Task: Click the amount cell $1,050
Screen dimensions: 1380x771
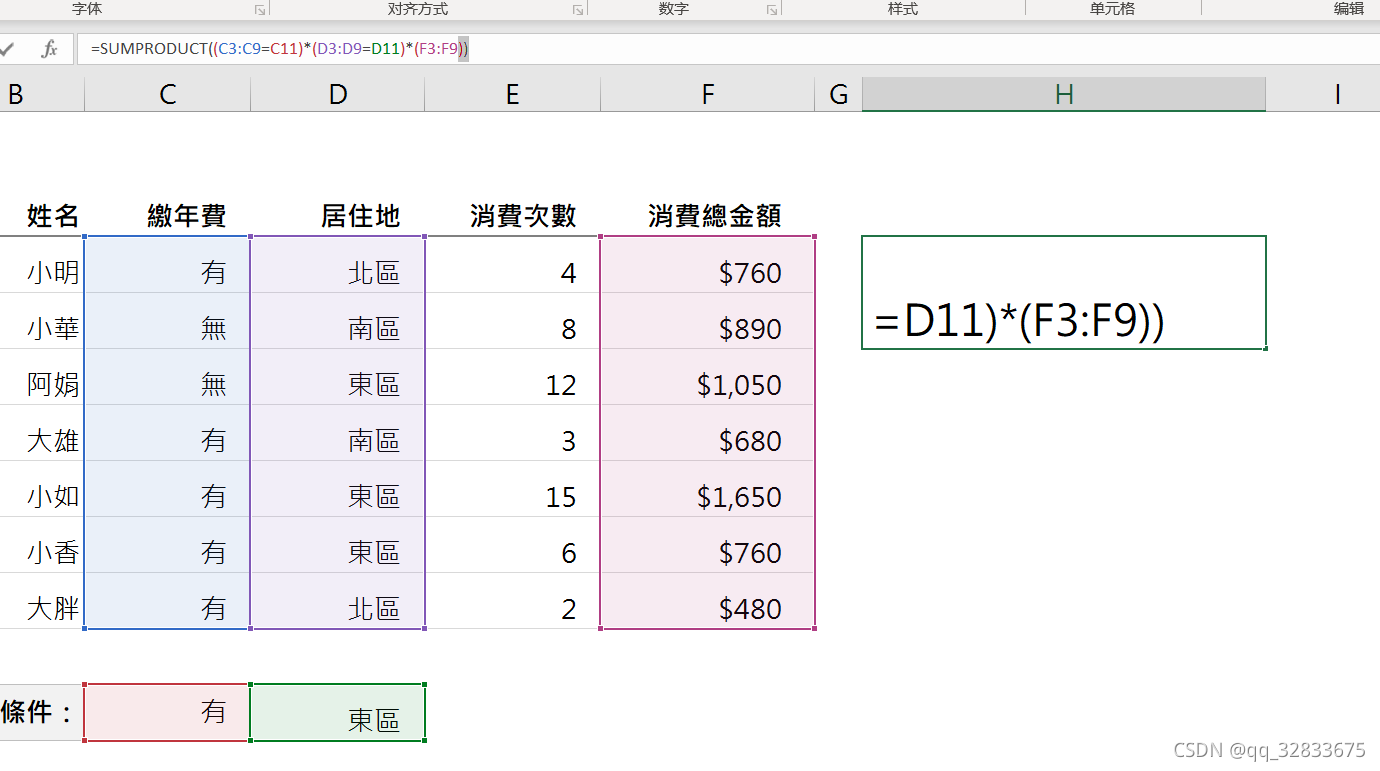Action: [x=708, y=377]
